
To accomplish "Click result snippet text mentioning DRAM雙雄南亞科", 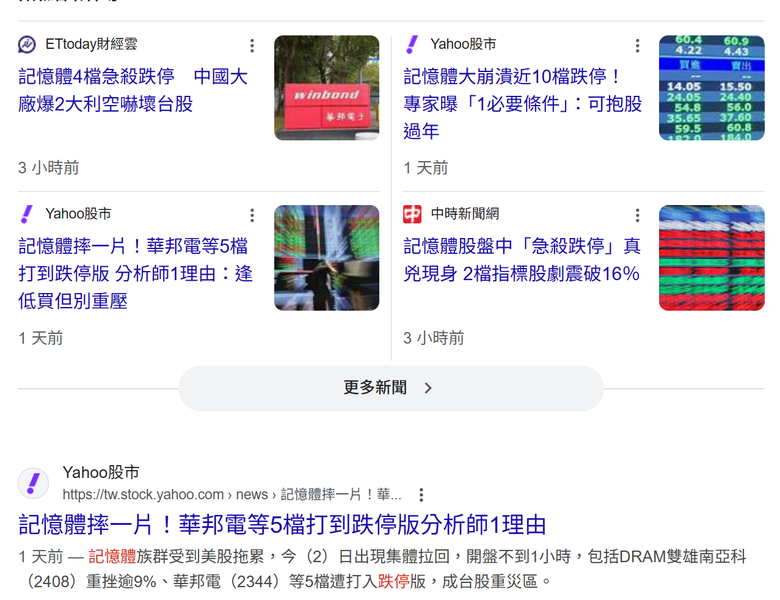I will [x=383, y=569].
